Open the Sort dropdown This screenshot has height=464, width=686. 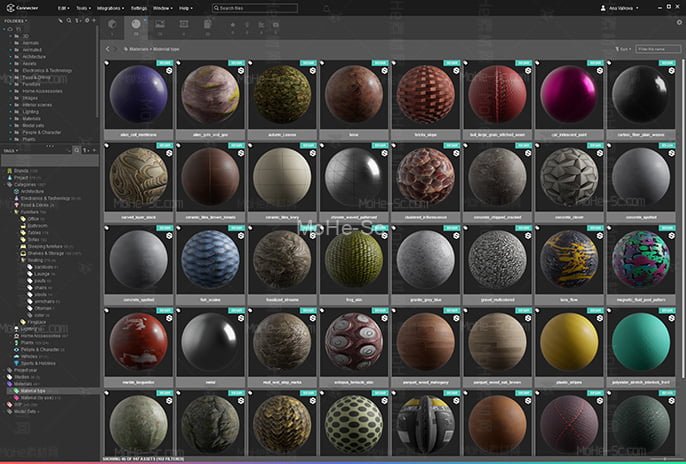coord(624,48)
